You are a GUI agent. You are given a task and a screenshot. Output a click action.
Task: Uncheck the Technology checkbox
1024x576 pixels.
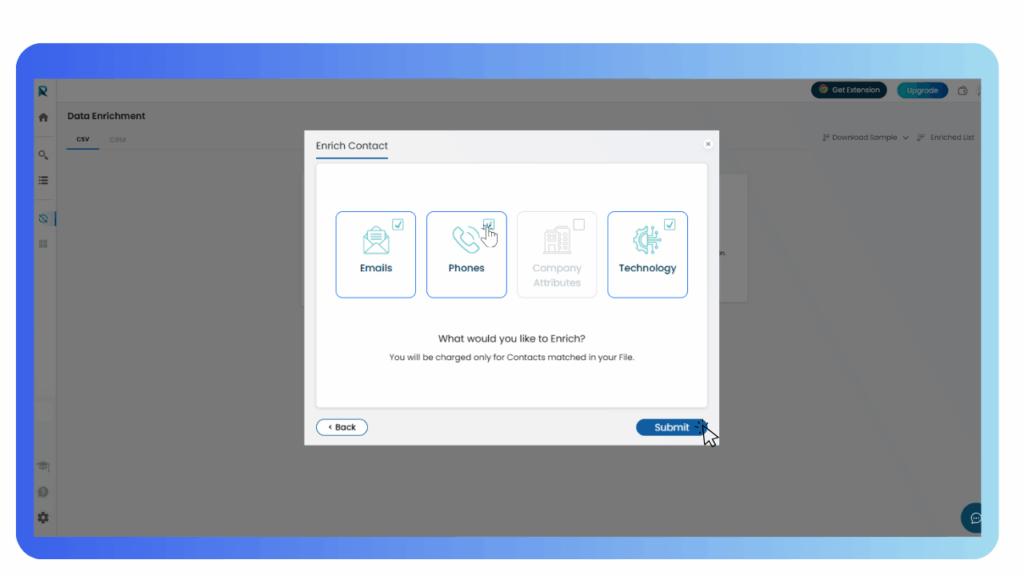[669, 225]
